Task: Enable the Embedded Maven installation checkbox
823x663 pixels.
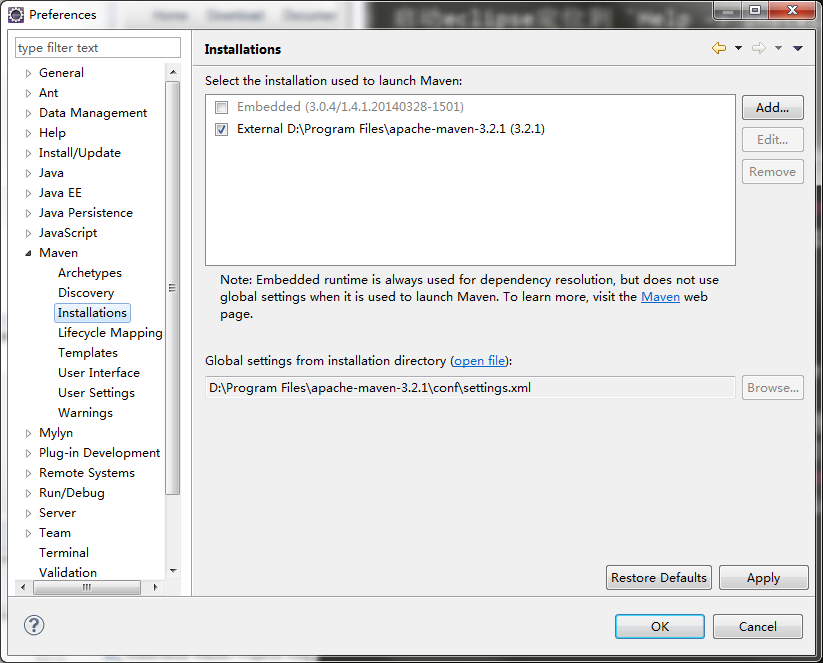Action: pyautogui.click(x=221, y=107)
